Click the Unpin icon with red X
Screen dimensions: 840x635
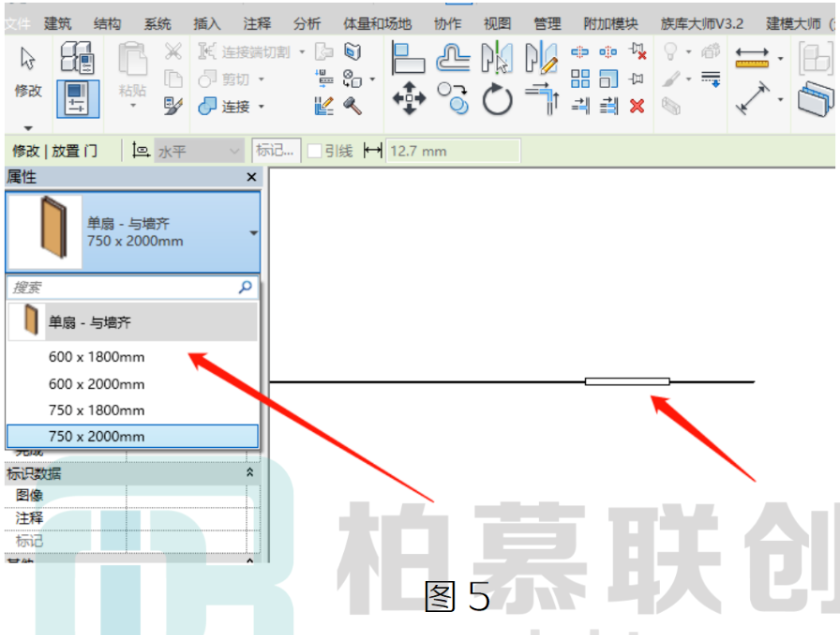pyautogui.click(x=638, y=51)
